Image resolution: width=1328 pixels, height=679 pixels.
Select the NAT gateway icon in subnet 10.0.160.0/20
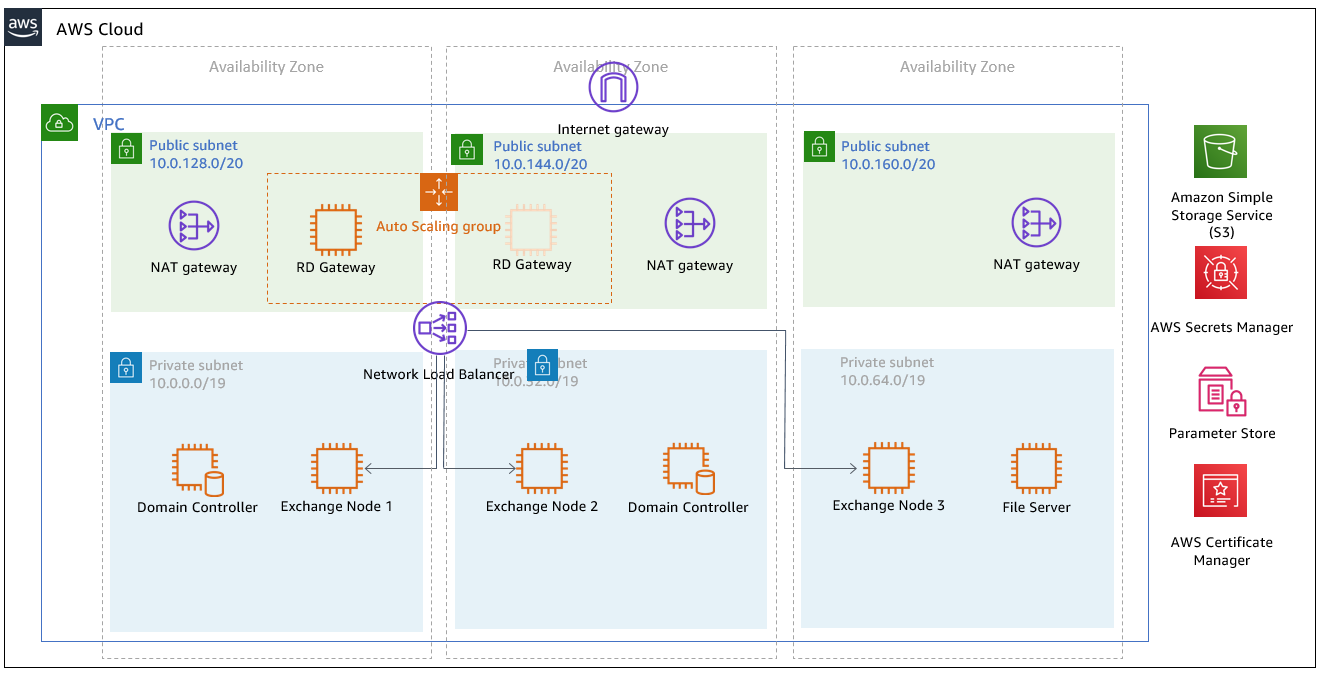[1036, 223]
